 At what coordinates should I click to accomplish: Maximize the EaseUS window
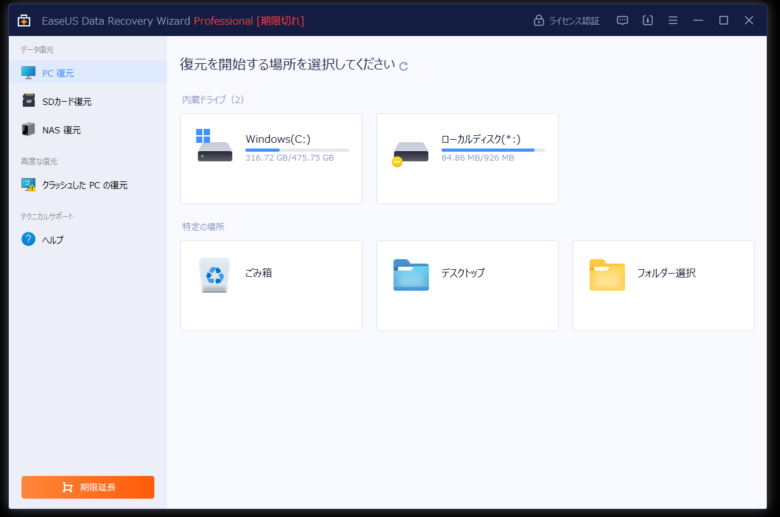point(724,20)
